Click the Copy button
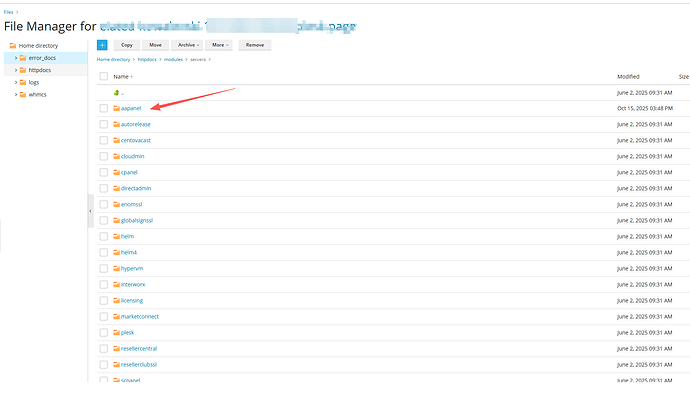The image size is (690, 401). 126,45
